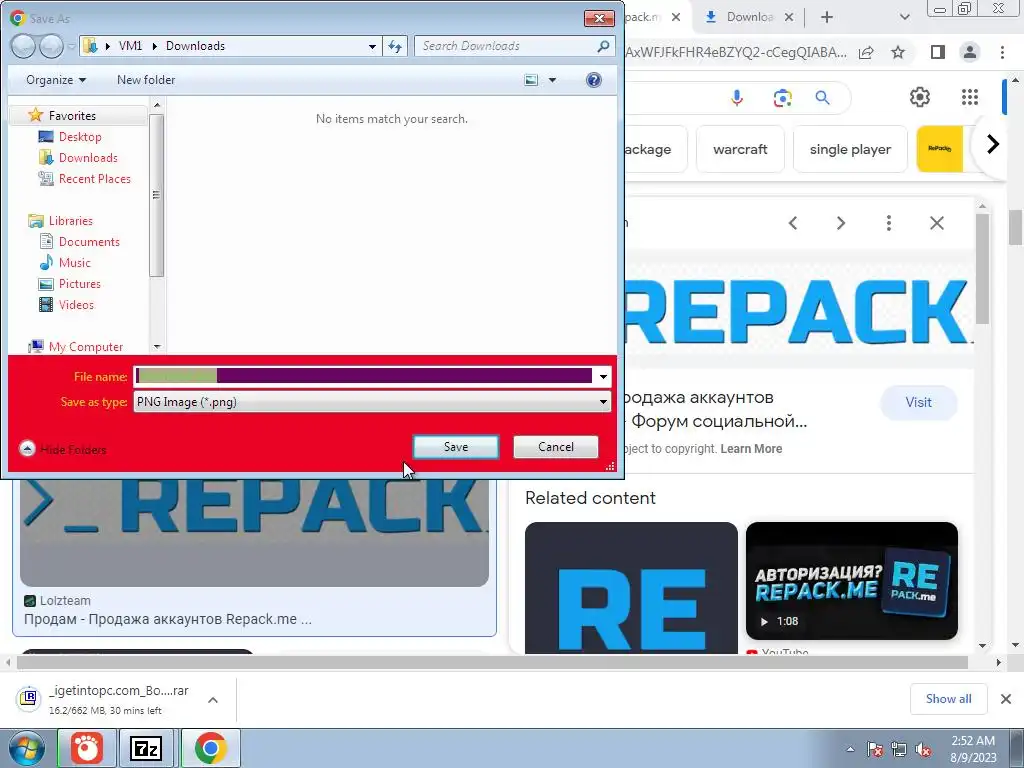This screenshot has width=1024, height=768.
Task: Open Chrome profile avatar
Action: pyautogui.click(x=970, y=52)
